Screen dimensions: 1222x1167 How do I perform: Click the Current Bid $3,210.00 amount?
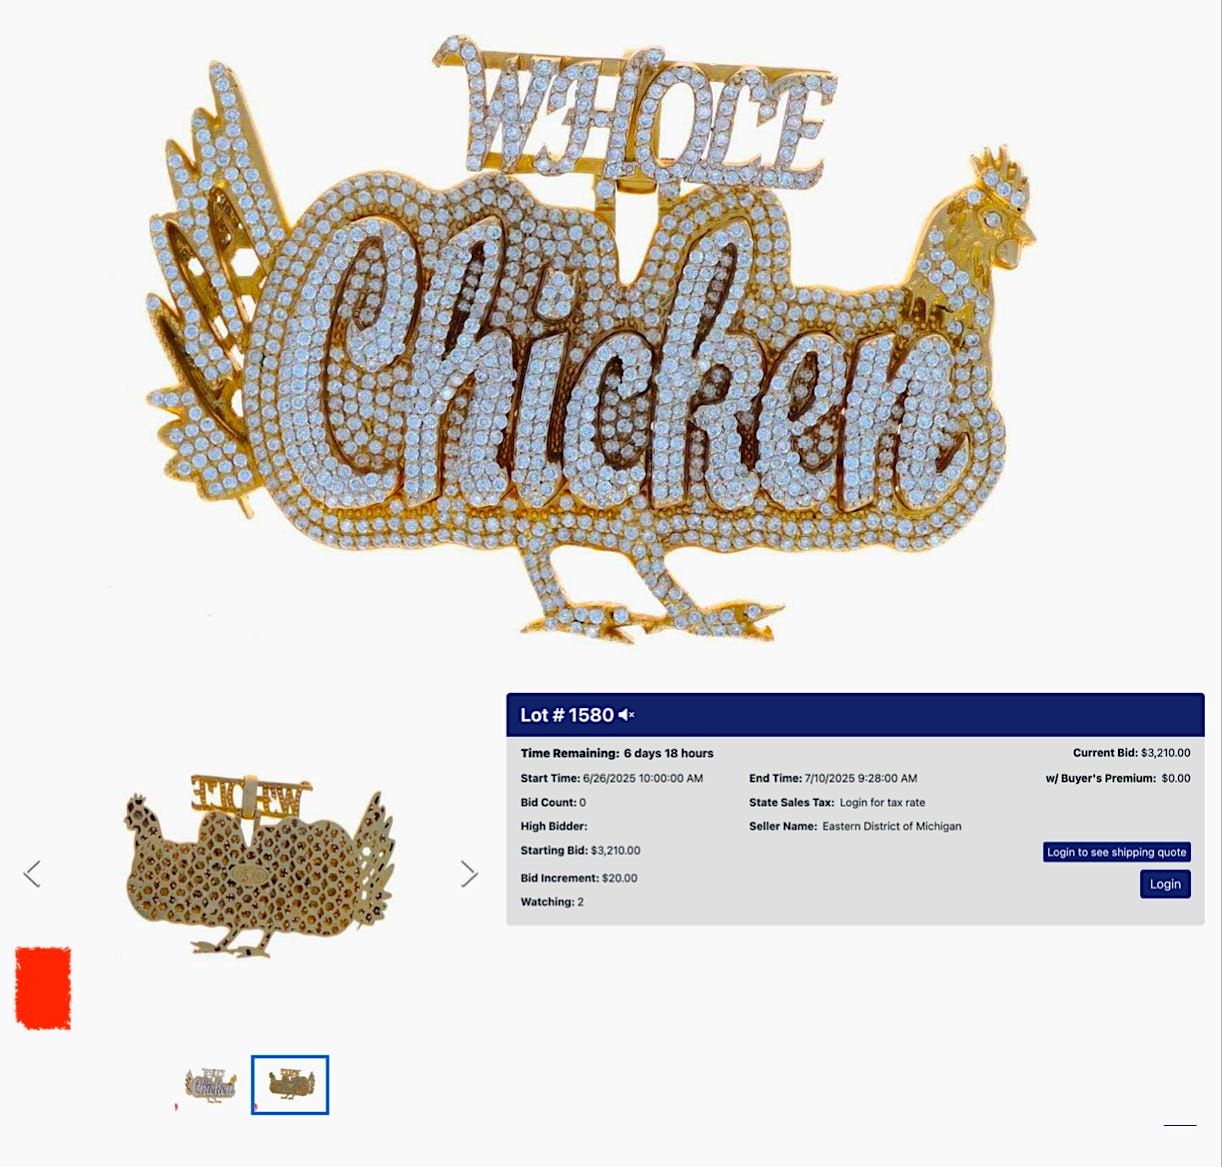[x=1166, y=753]
